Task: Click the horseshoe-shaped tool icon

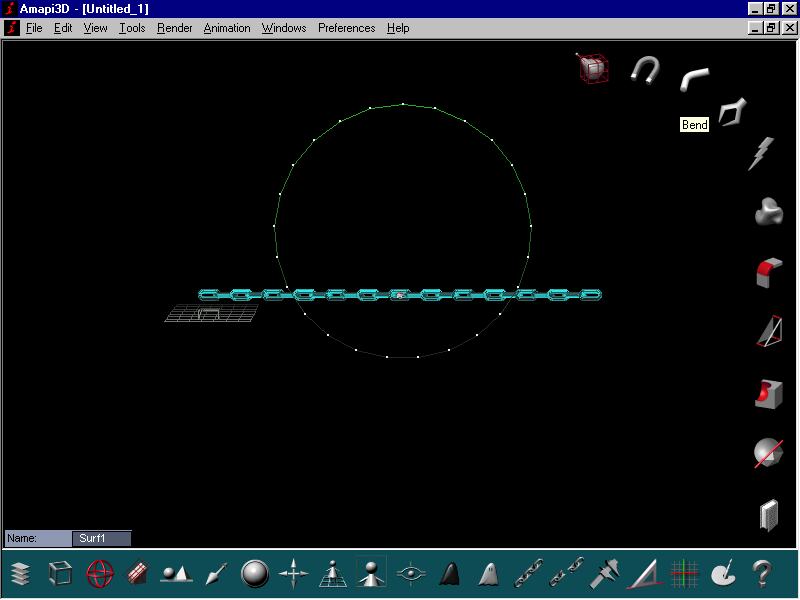Action: point(645,69)
